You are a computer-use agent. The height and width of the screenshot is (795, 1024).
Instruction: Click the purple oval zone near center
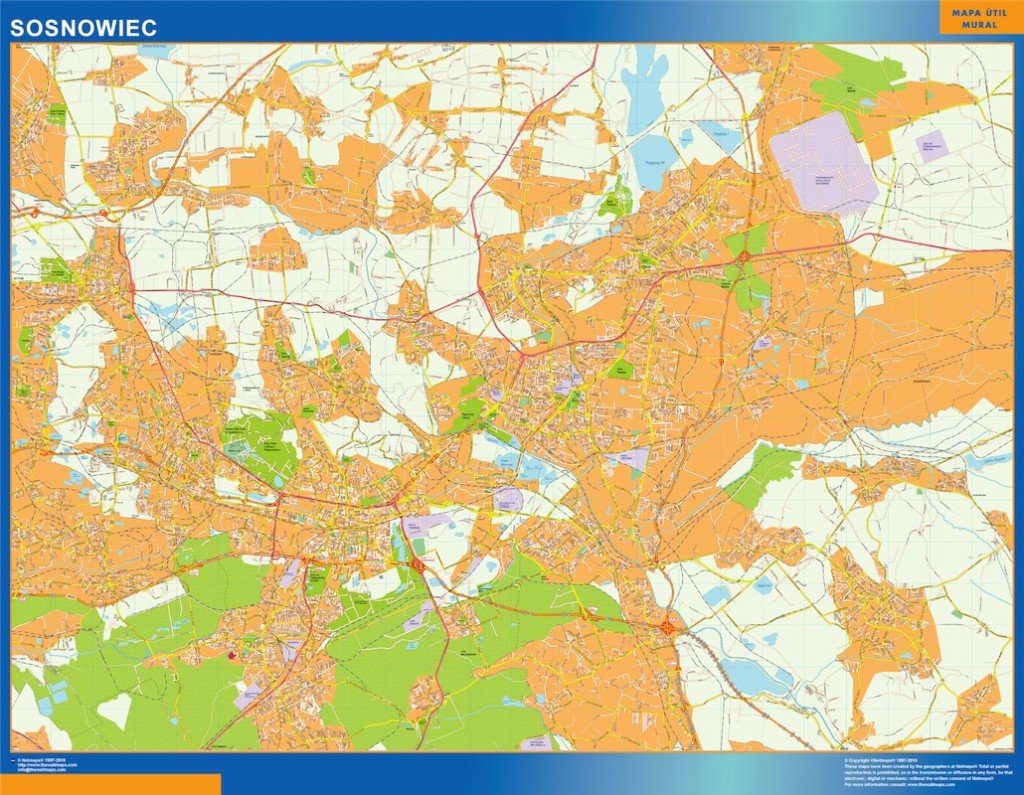click(507, 500)
